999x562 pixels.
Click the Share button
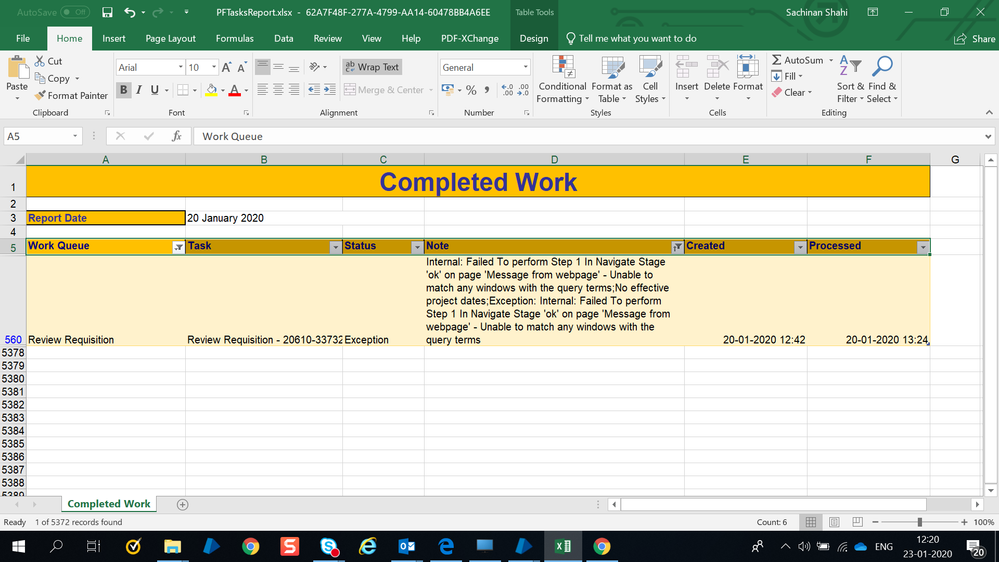[975, 38]
